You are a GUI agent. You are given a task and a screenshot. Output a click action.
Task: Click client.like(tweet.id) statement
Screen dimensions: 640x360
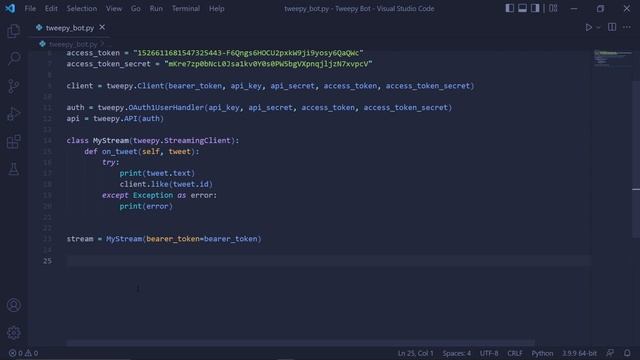pyautogui.click(x=166, y=184)
